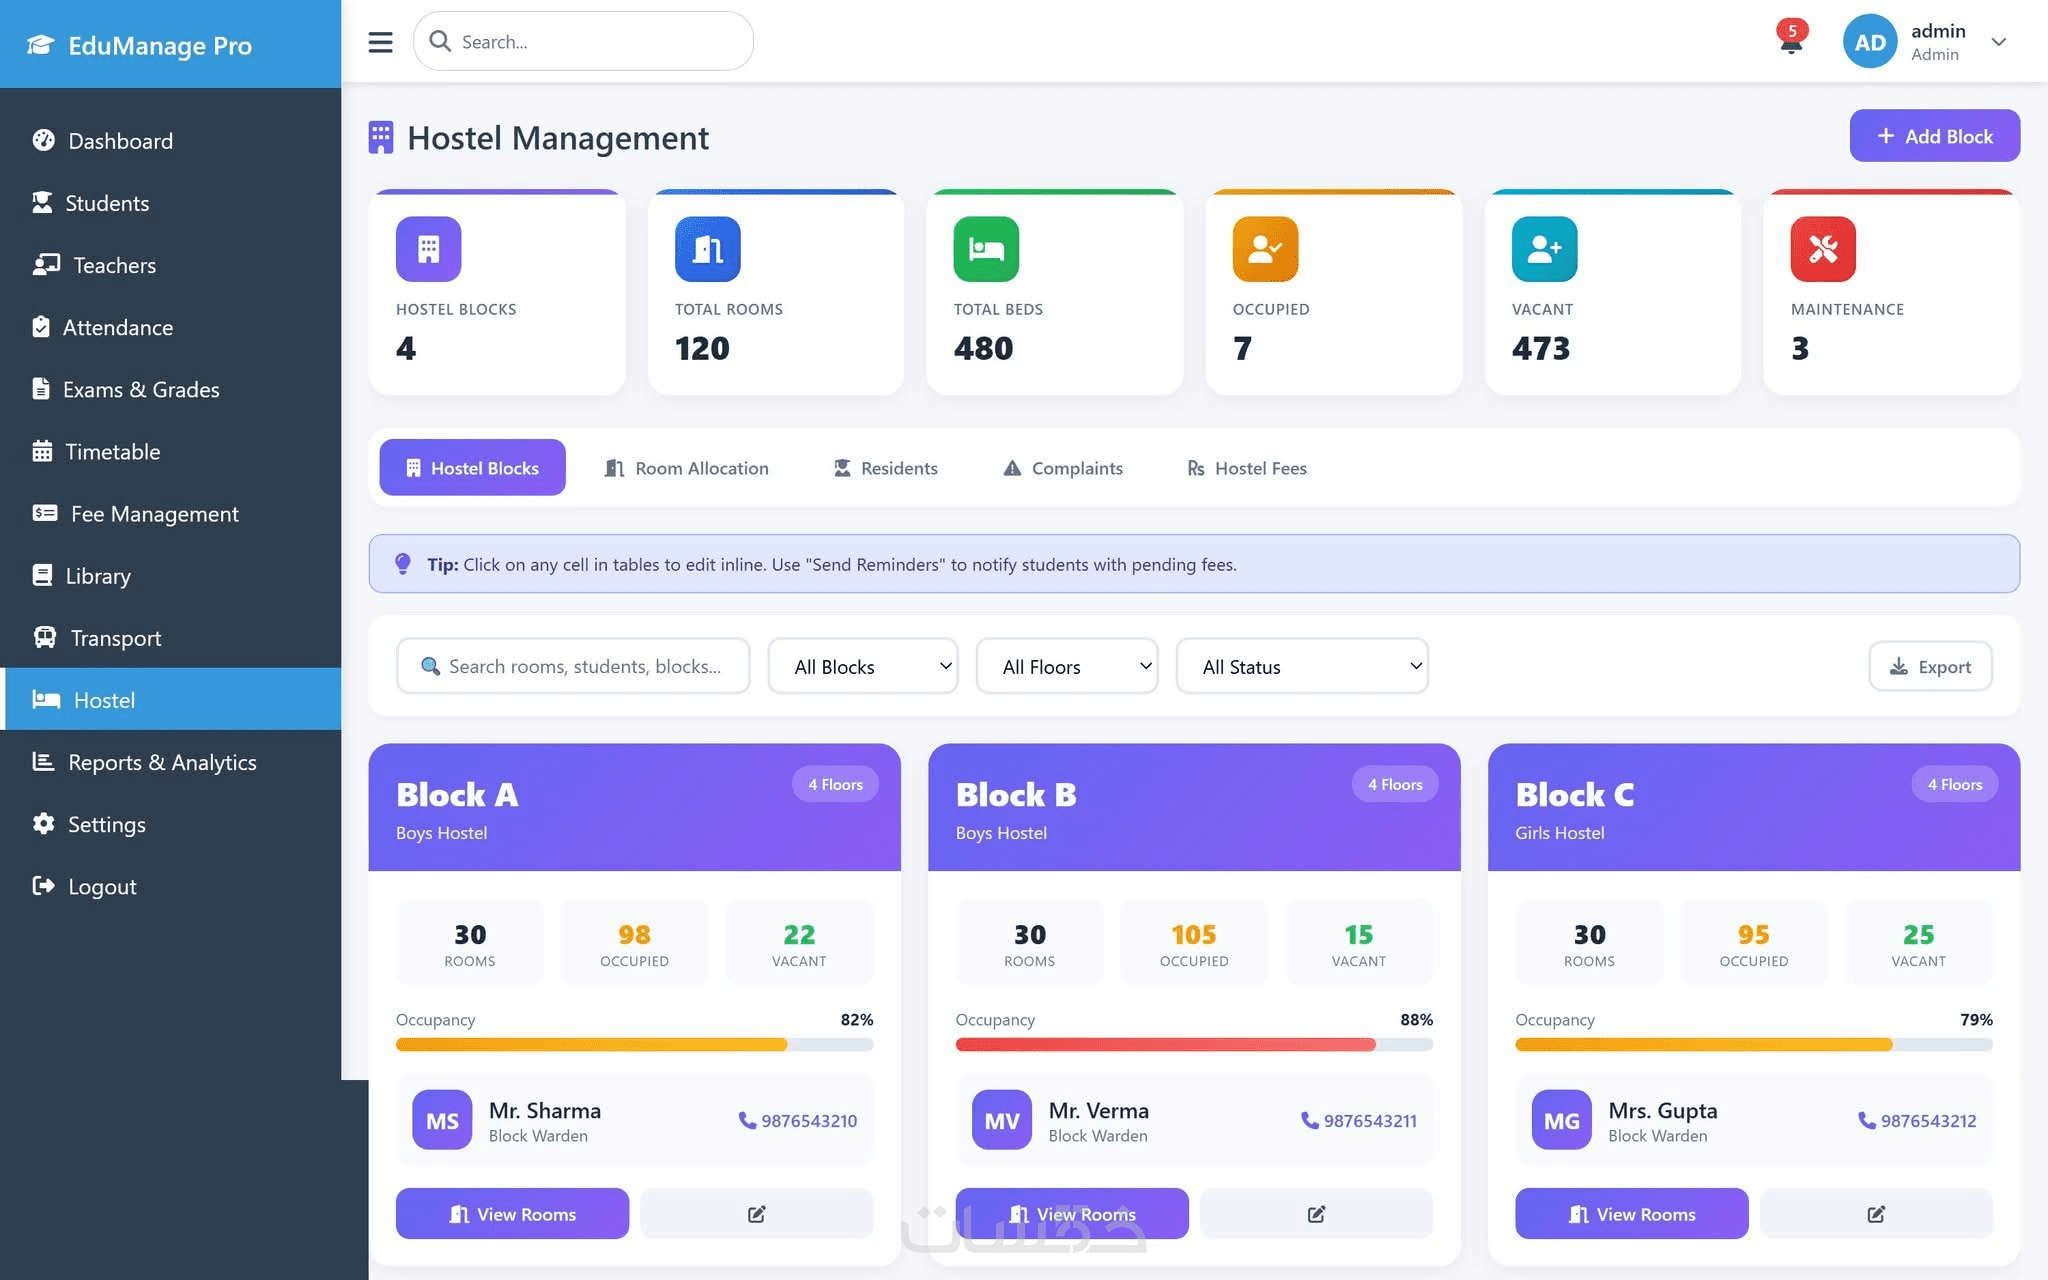This screenshot has height=1280, width=2048.
Task: Click the red Maintenance tools icon
Action: point(1822,249)
